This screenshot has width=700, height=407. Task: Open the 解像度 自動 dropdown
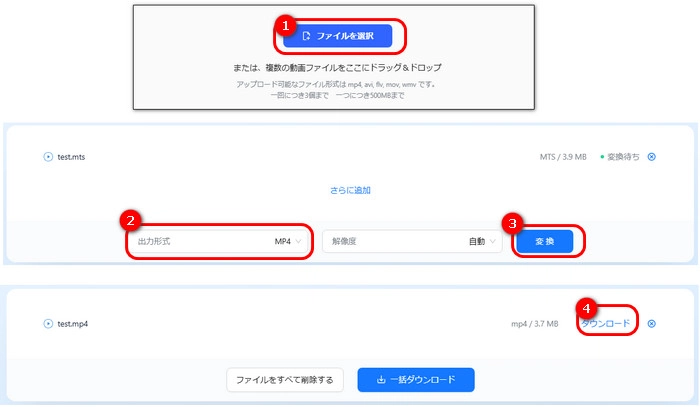[x=412, y=241]
